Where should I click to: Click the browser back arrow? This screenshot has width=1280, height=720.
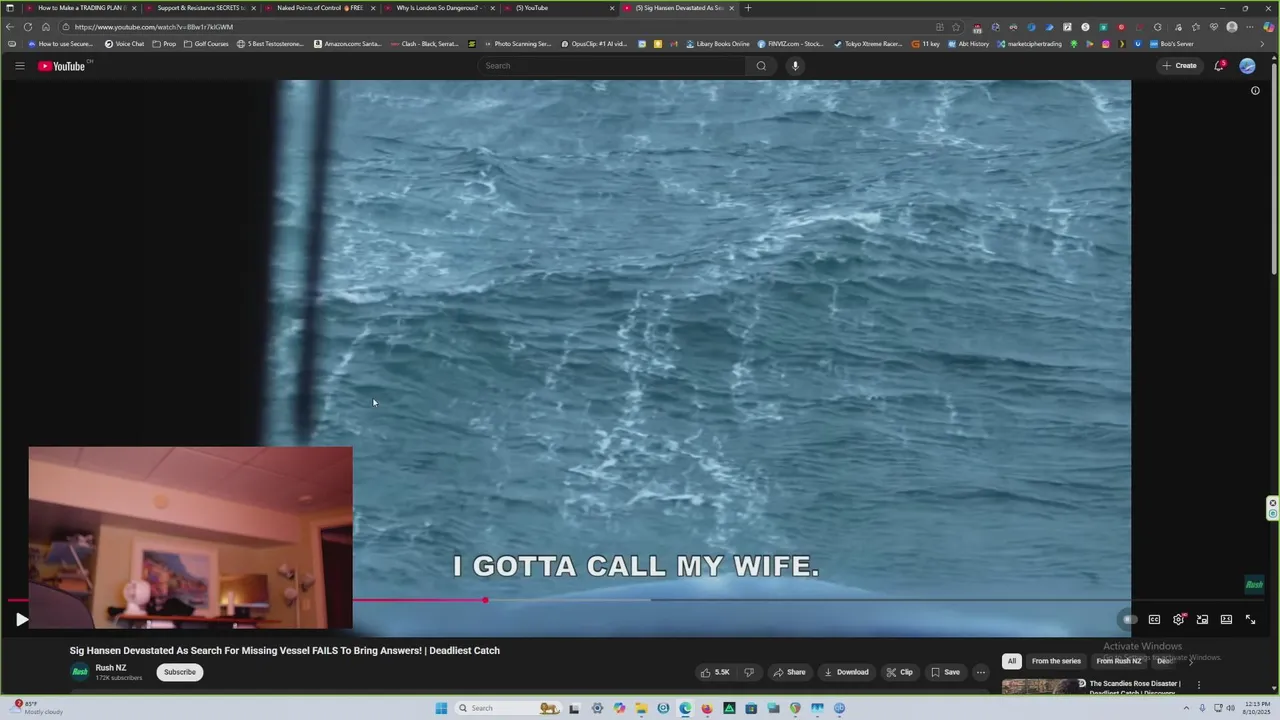(x=10, y=27)
